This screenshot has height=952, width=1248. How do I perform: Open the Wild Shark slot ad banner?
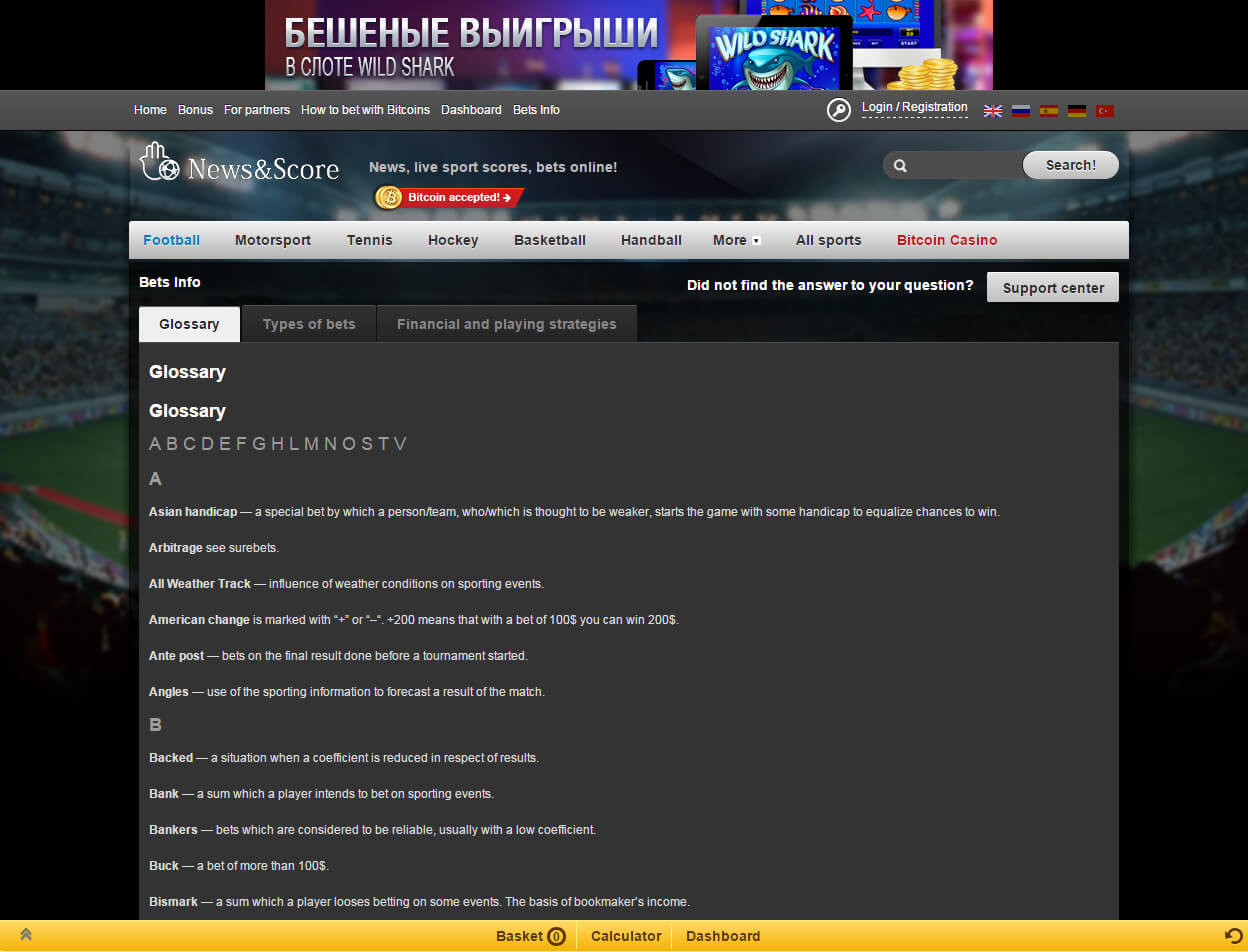click(x=629, y=45)
